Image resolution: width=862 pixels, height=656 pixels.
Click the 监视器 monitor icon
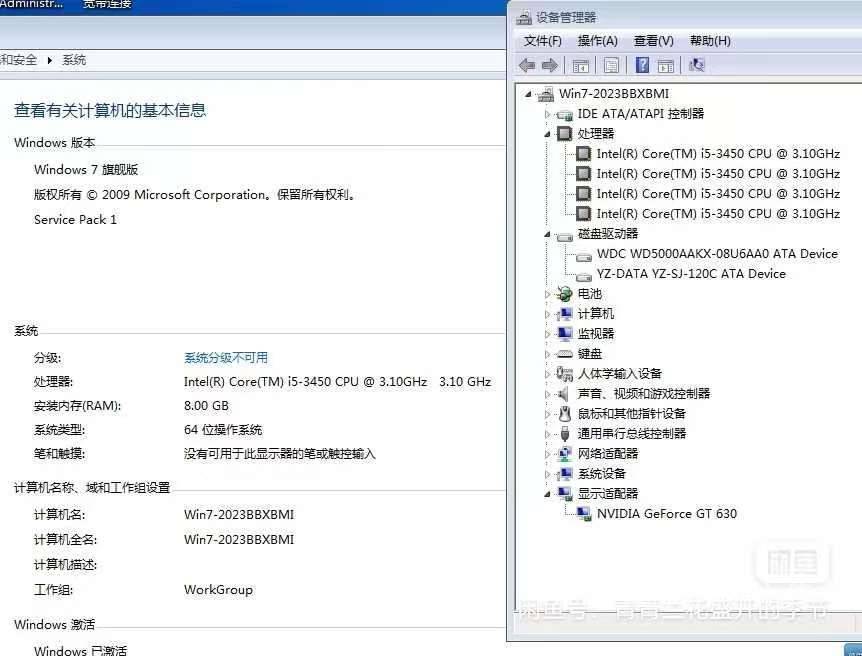tap(565, 334)
